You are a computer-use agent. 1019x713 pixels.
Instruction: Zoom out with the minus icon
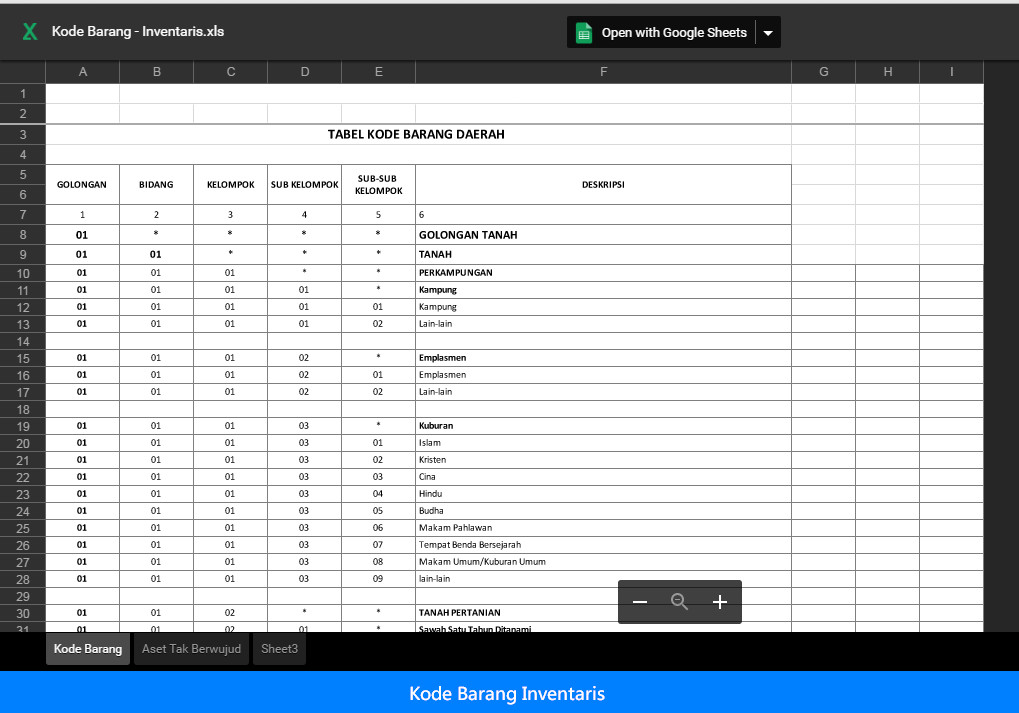[639, 602]
